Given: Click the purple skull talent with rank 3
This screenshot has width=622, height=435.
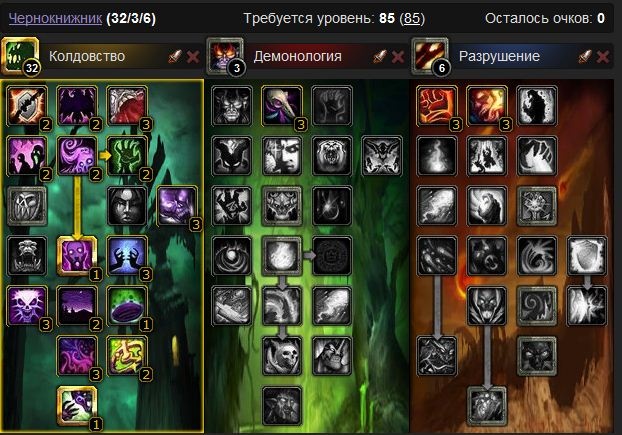Looking at the screenshot, I should 27,306.
